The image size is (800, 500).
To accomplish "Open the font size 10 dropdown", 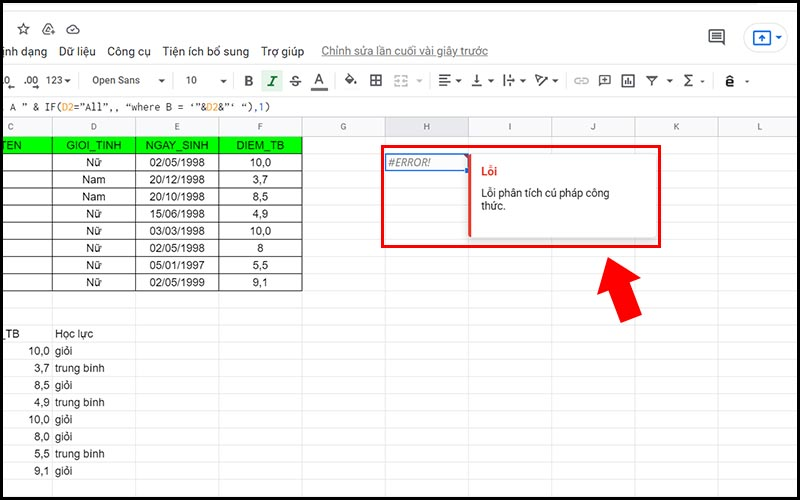I will (x=206, y=81).
